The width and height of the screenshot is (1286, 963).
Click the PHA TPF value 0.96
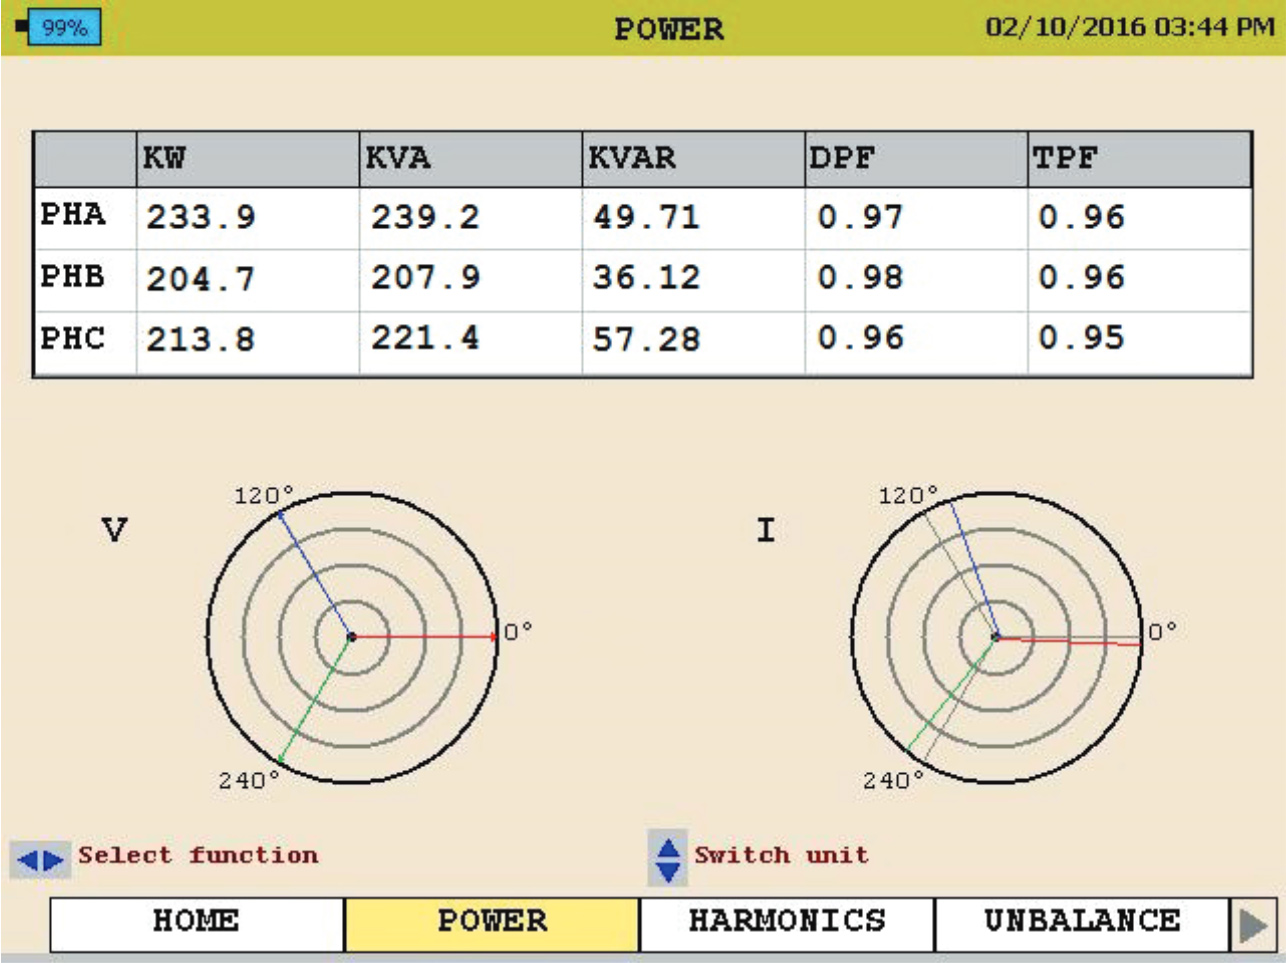pyautogui.click(x=1082, y=217)
